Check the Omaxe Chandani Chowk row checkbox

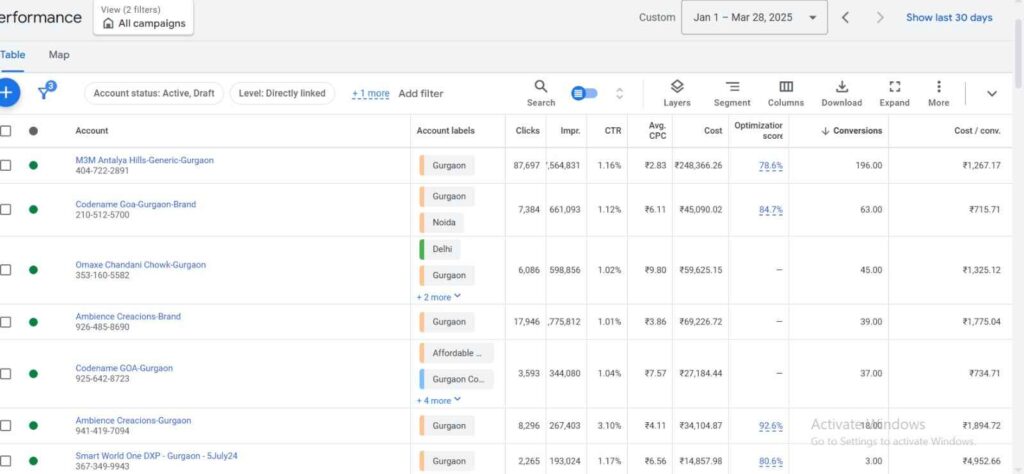click(5, 270)
